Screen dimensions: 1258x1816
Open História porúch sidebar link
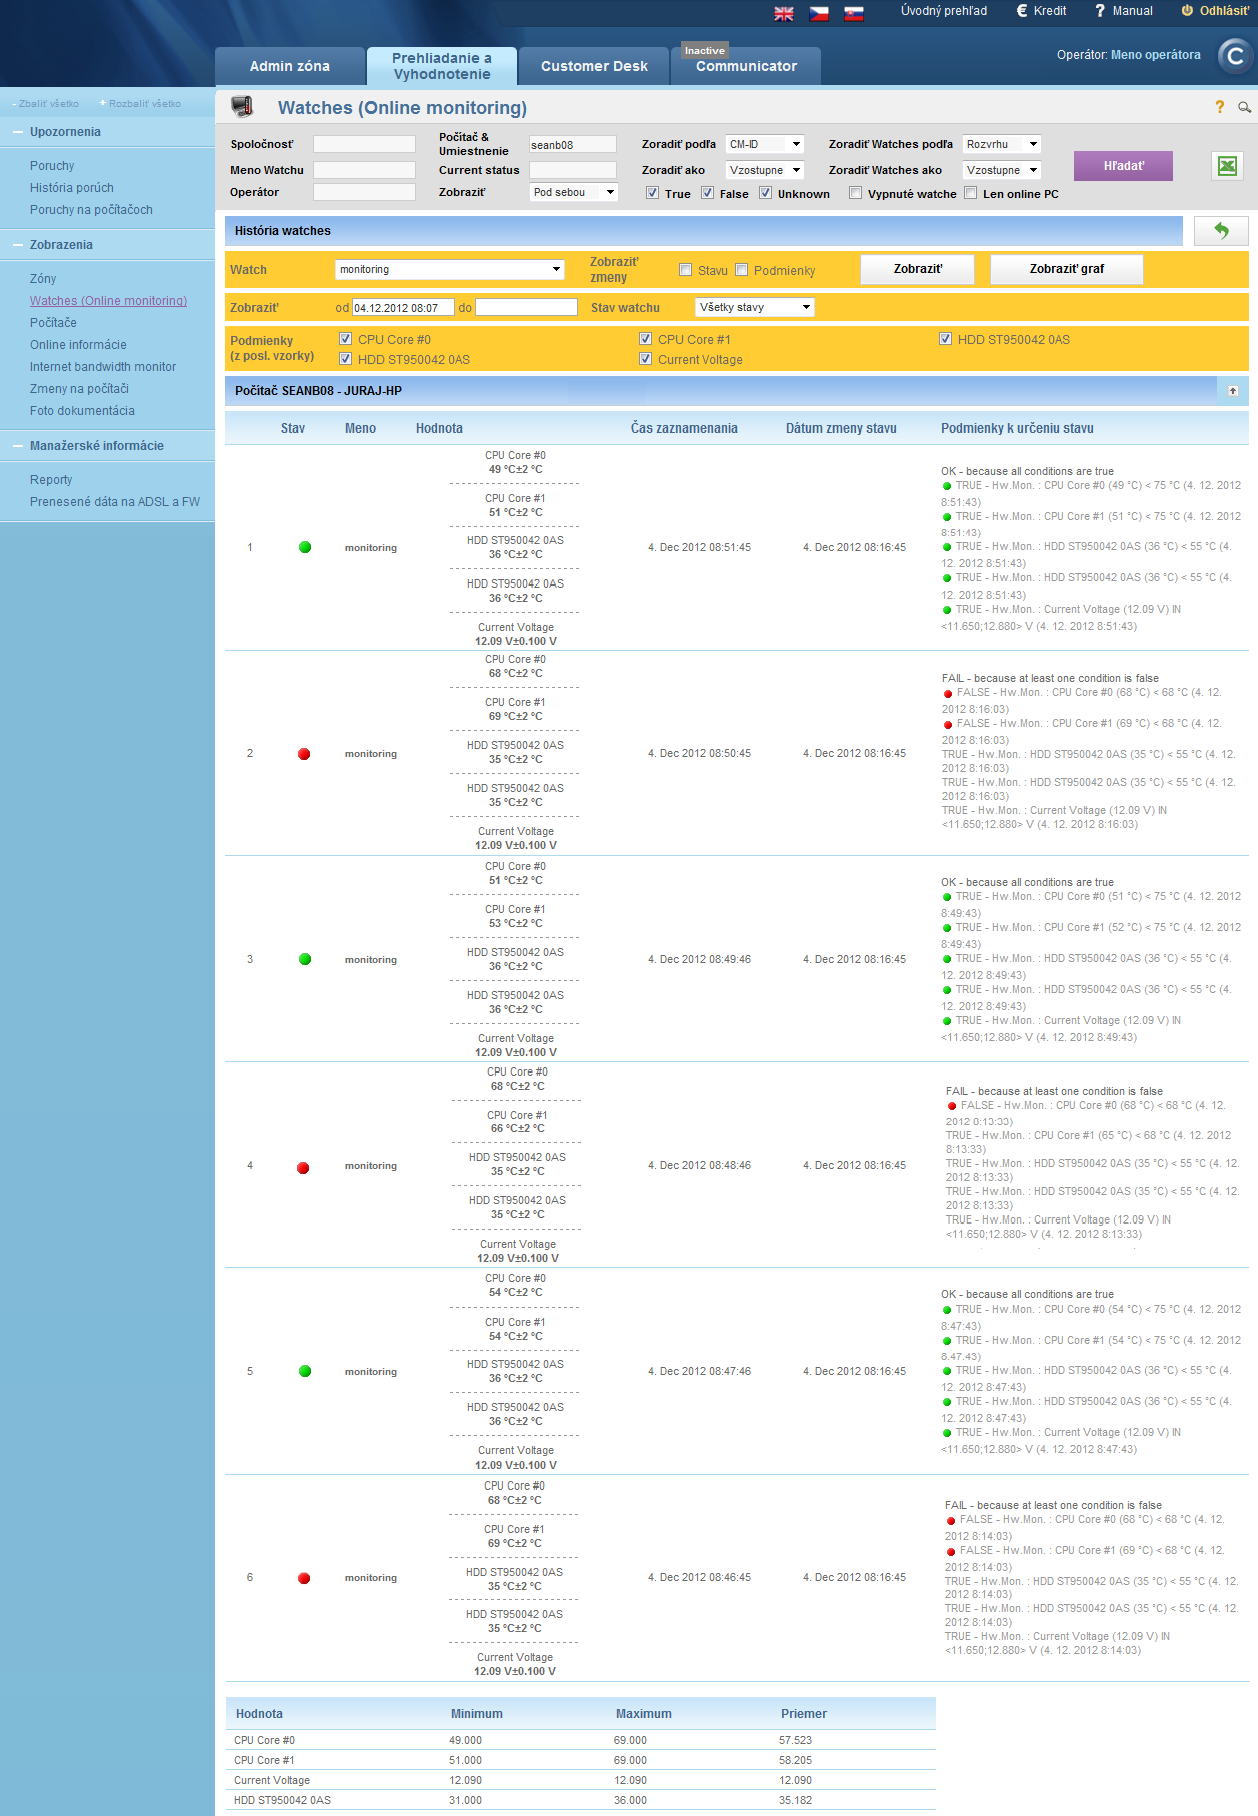tap(72, 188)
